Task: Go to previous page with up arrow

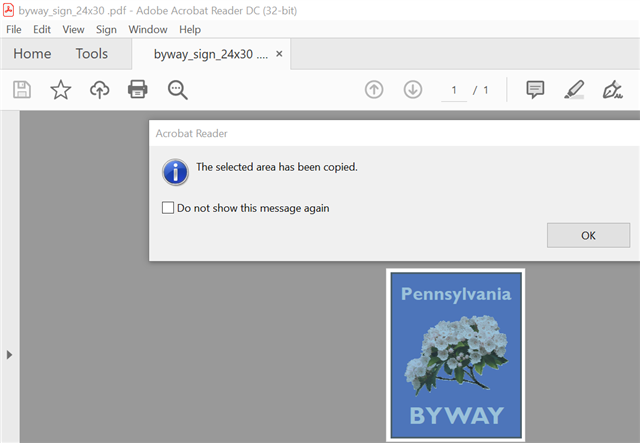Action: point(374,89)
